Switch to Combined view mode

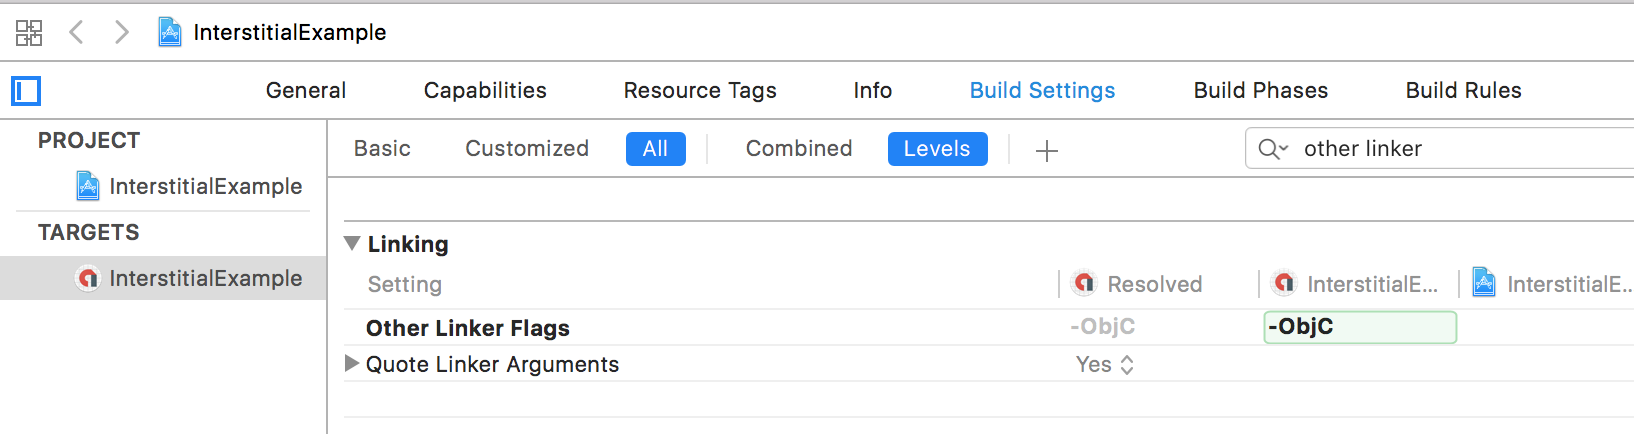point(799,149)
